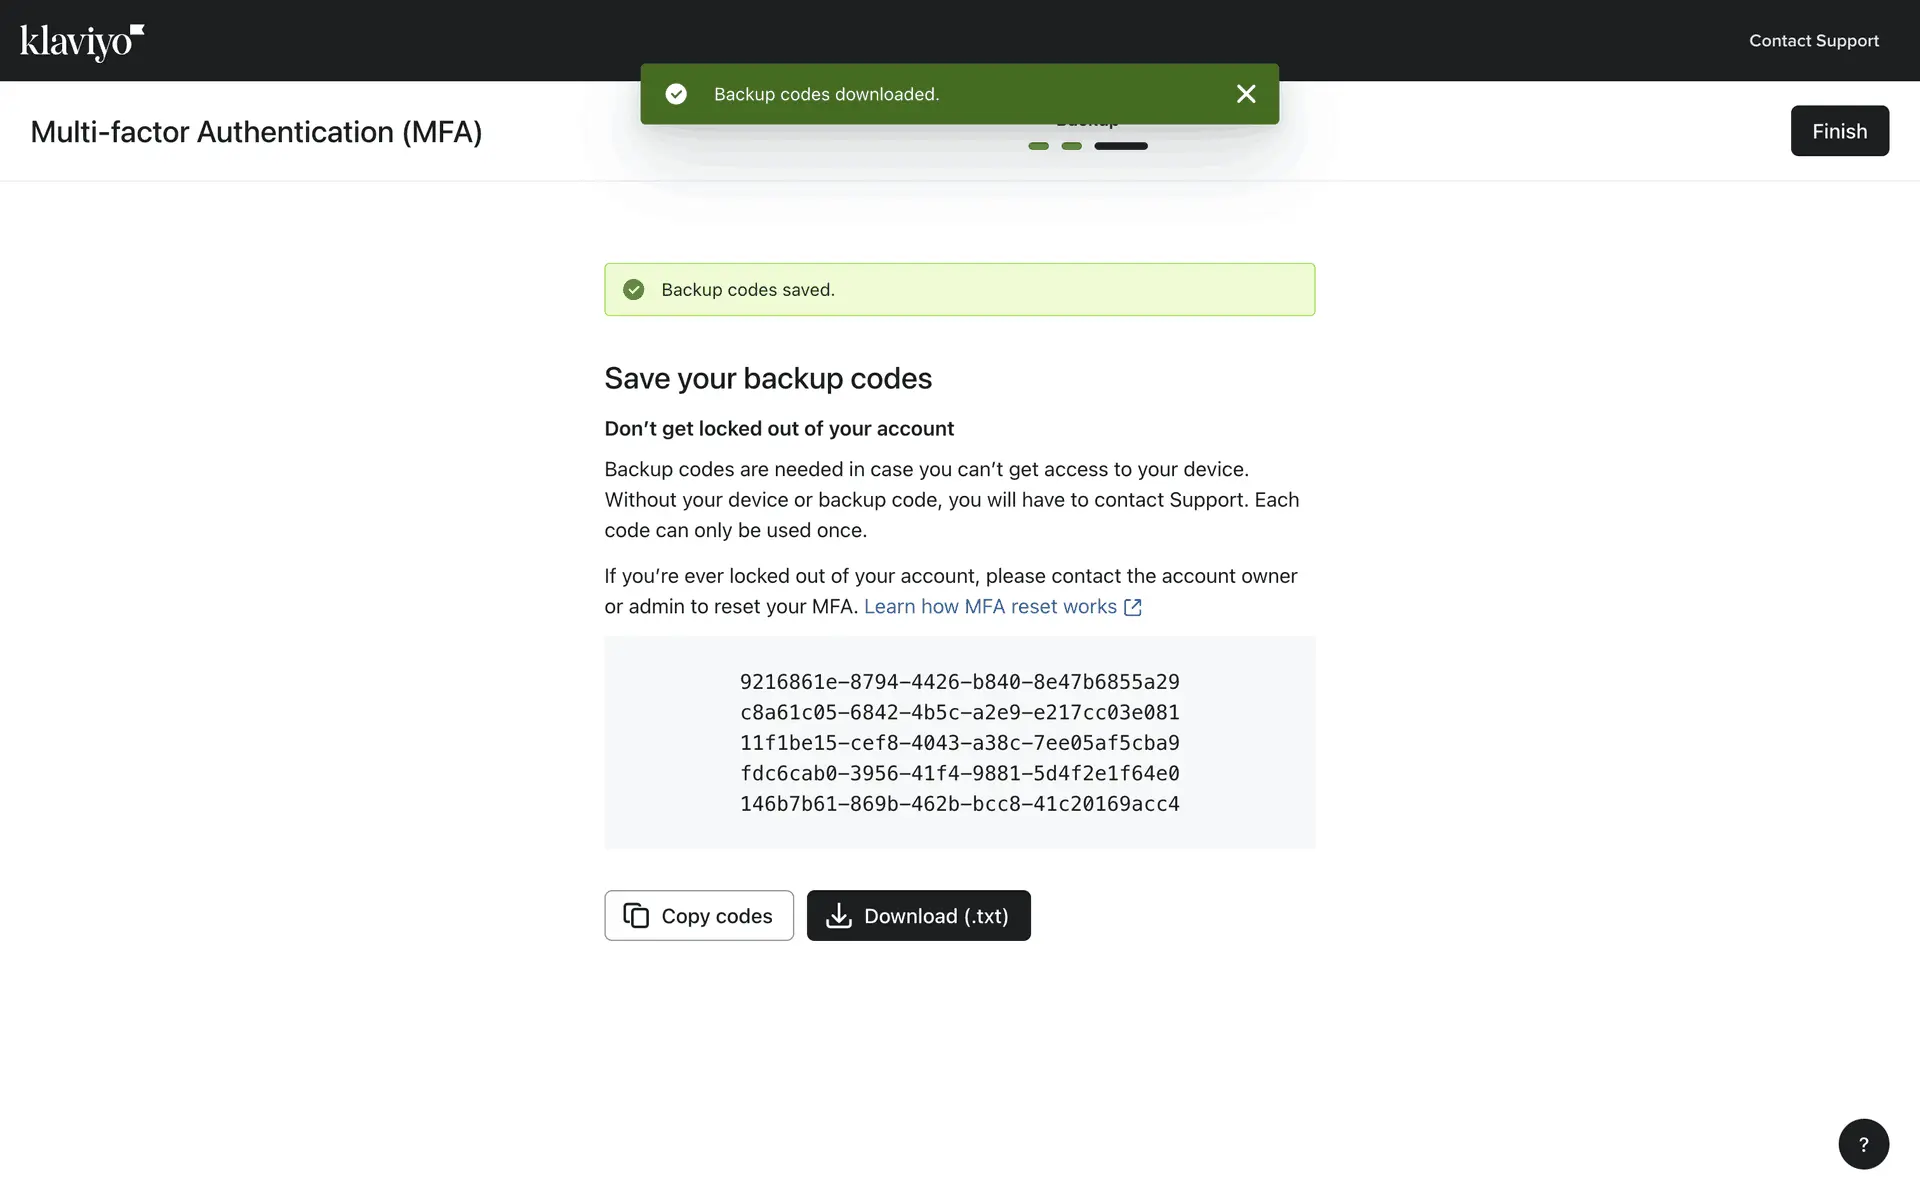
Task: Click the first backup code starting 9216861e
Action: pyautogui.click(x=959, y=682)
